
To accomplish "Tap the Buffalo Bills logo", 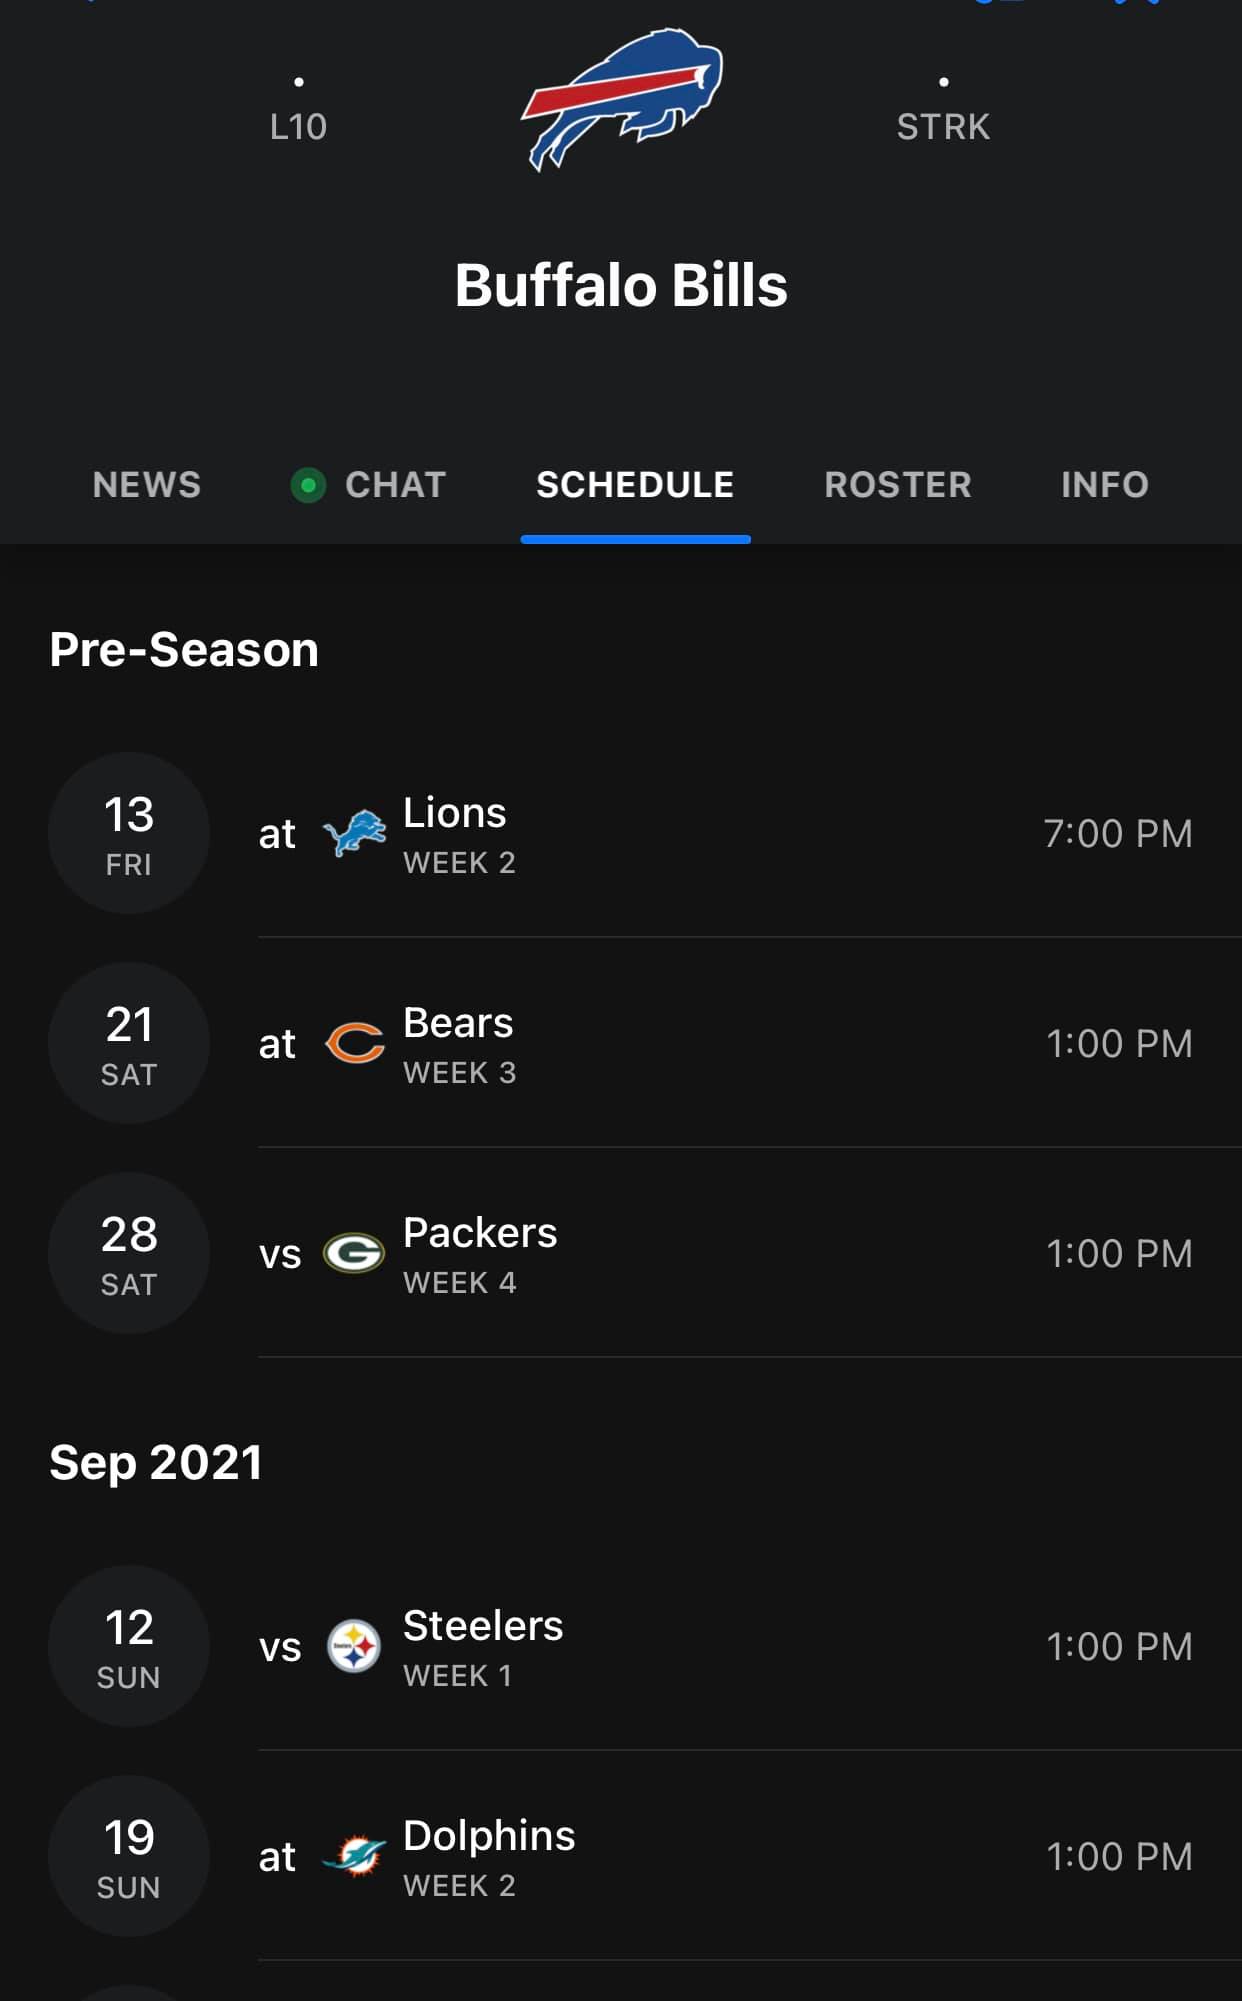I will (x=621, y=99).
